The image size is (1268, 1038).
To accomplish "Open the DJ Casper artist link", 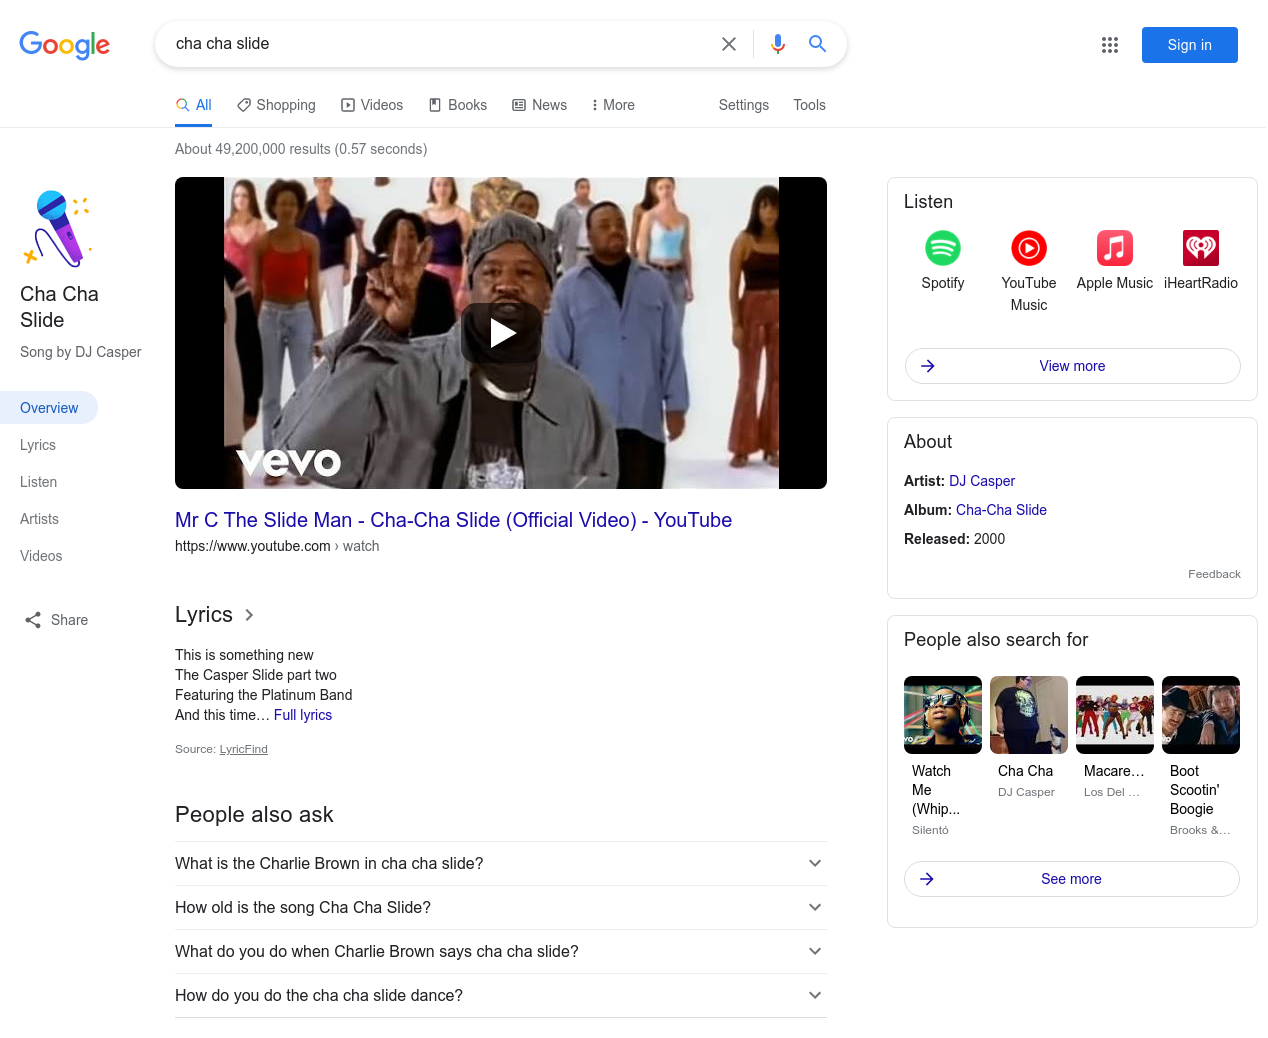I will click(982, 481).
